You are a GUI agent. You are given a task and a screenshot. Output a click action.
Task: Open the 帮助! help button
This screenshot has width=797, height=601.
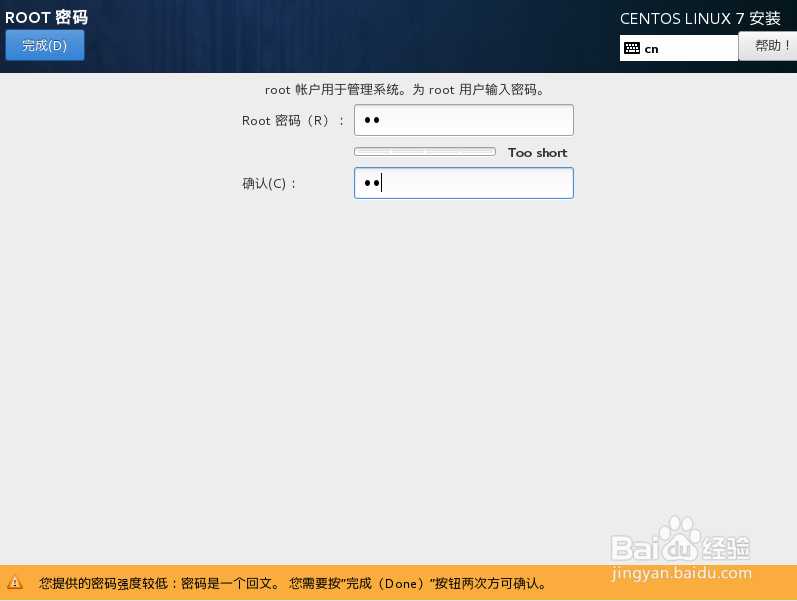768,46
